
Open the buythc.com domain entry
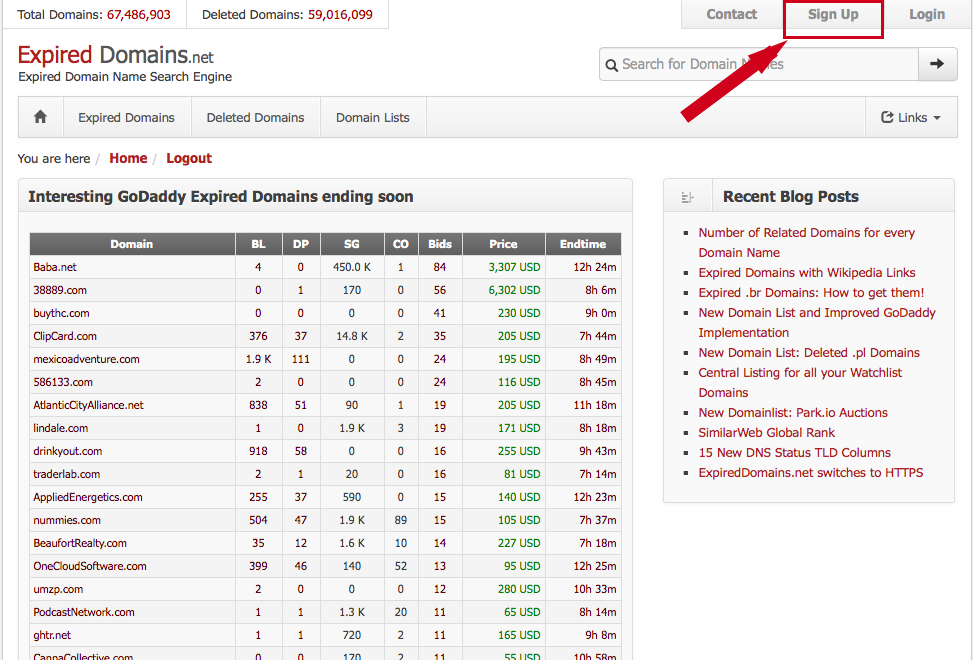point(61,313)
